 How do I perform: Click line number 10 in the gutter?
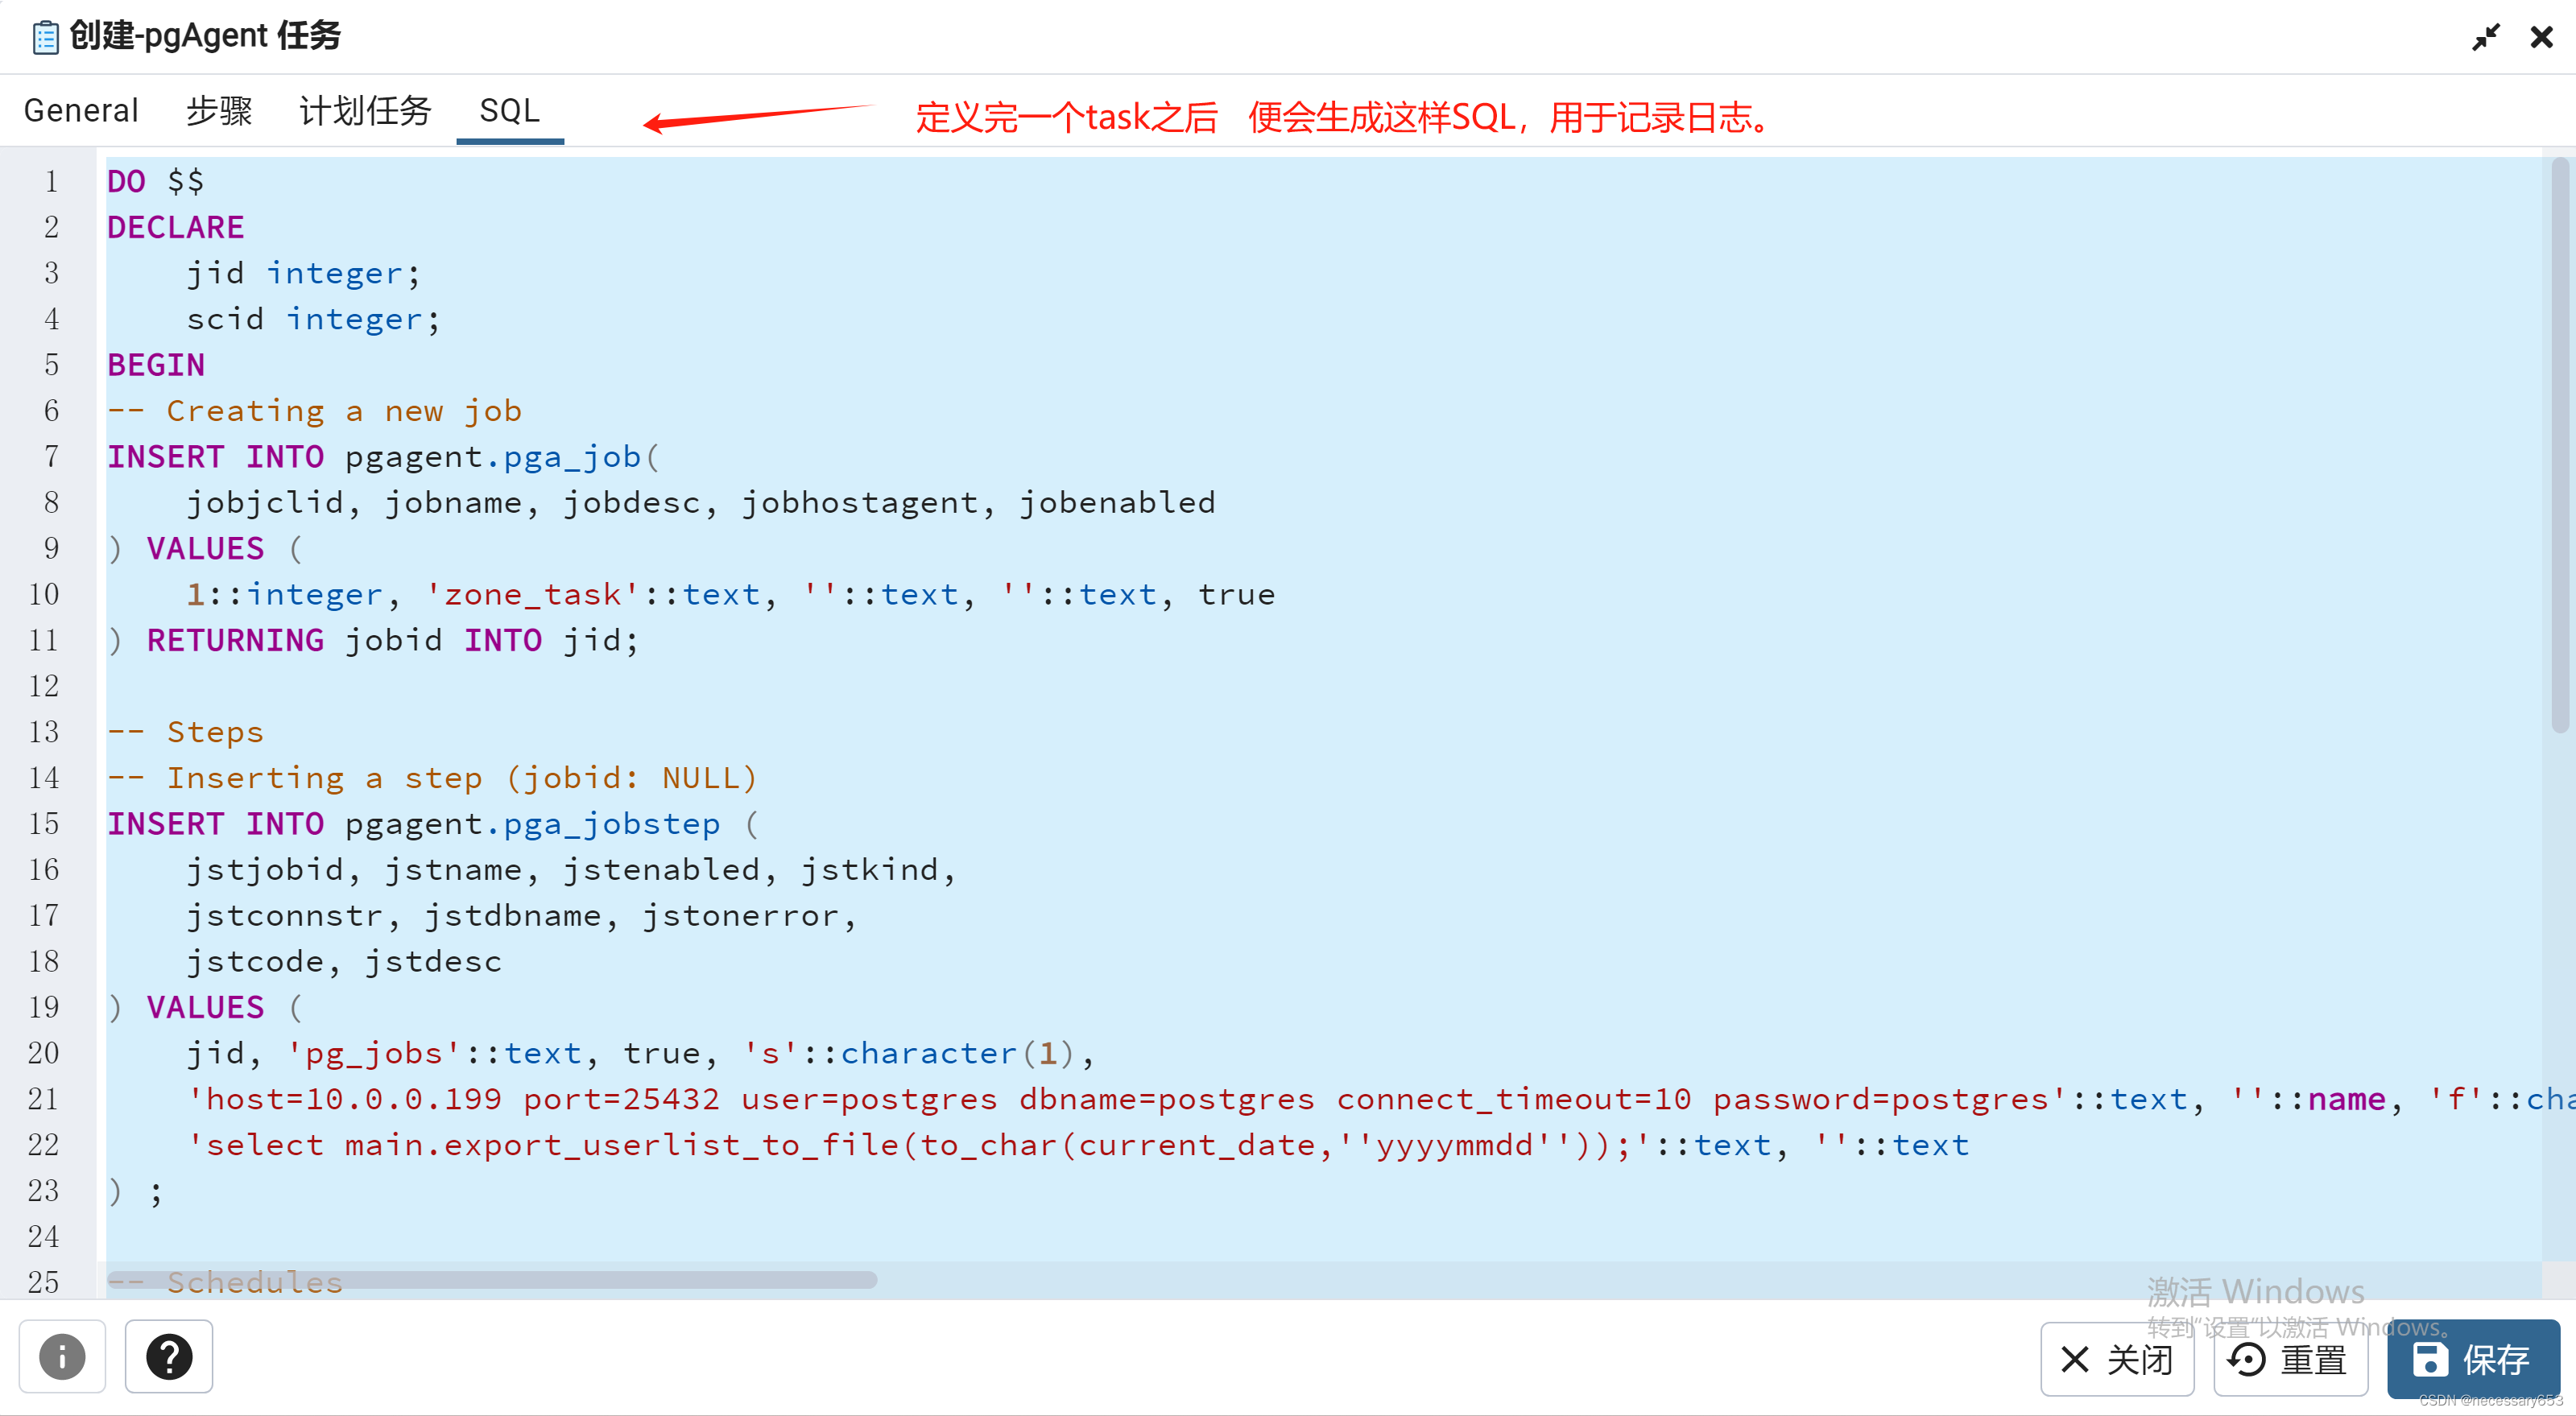tap(44, 594)
